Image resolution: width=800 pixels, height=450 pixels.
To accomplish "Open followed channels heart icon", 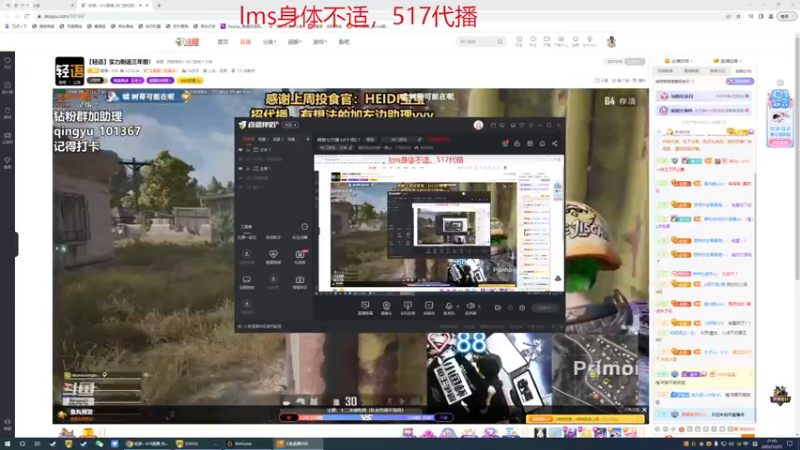I will (533, 41).
